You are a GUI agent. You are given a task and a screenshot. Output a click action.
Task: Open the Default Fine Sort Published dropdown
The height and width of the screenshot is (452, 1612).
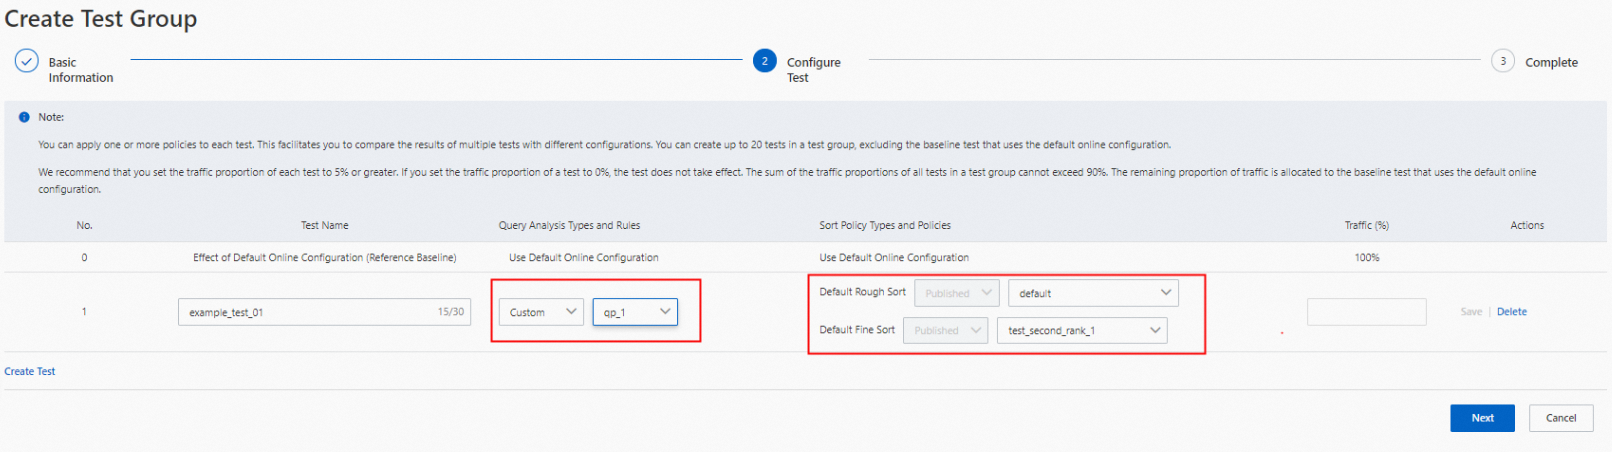(x=945, y=330)
